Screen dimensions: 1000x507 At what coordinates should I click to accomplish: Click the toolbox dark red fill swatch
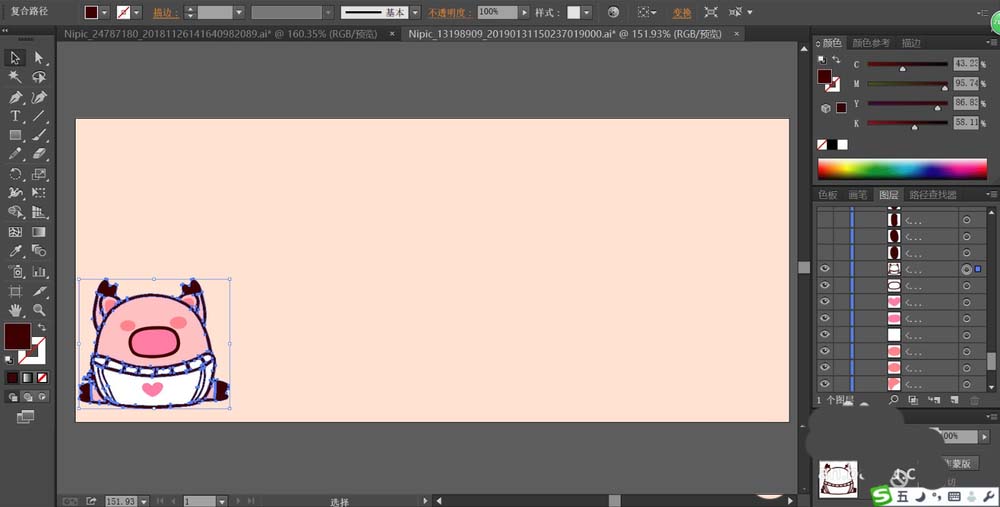pyautogui.click(x=17, y=336)
